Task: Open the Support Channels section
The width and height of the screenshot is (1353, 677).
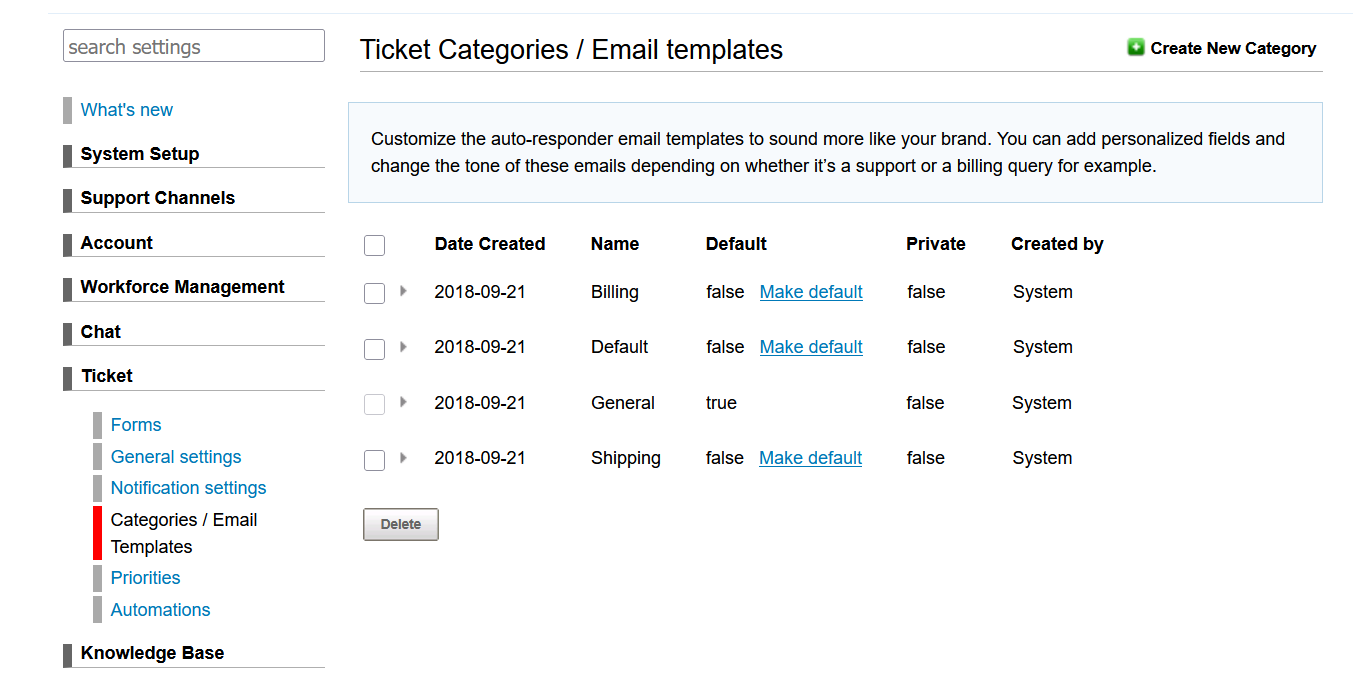Action: coord(158,198)
